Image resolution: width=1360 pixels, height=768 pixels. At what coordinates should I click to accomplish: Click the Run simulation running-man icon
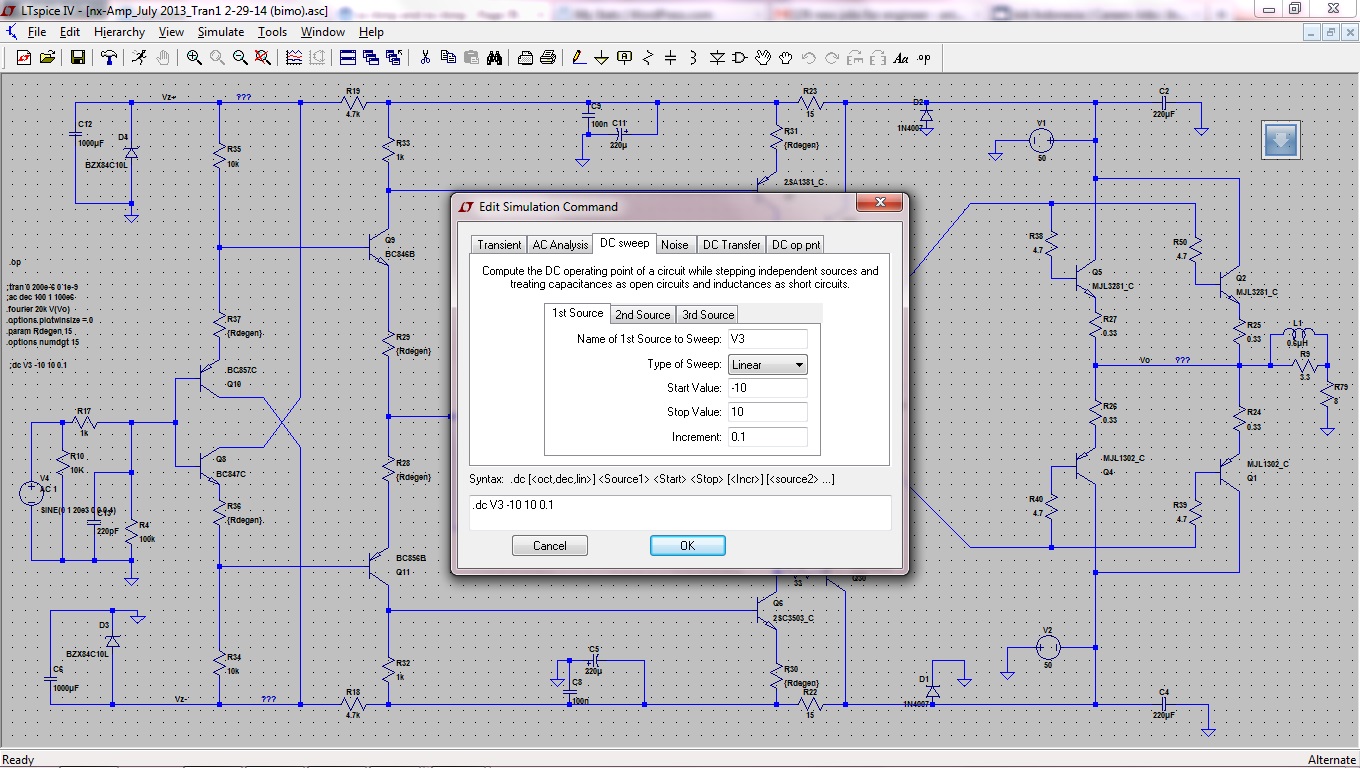140,58
